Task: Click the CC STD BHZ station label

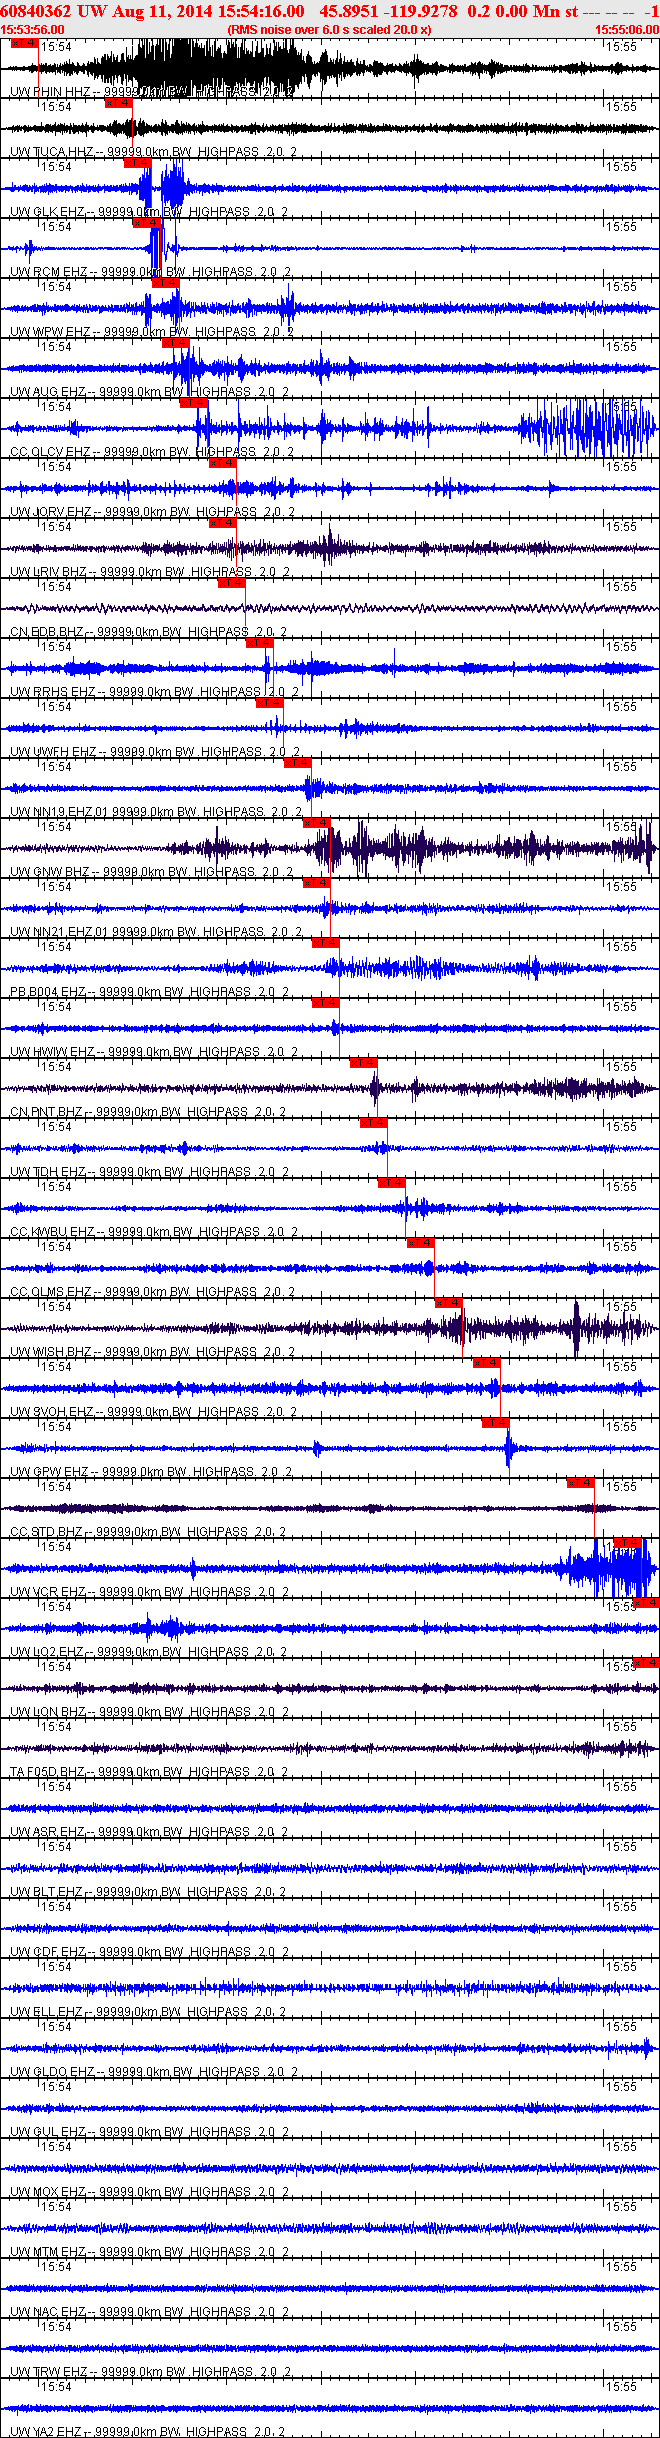Action: [148, 1532]
